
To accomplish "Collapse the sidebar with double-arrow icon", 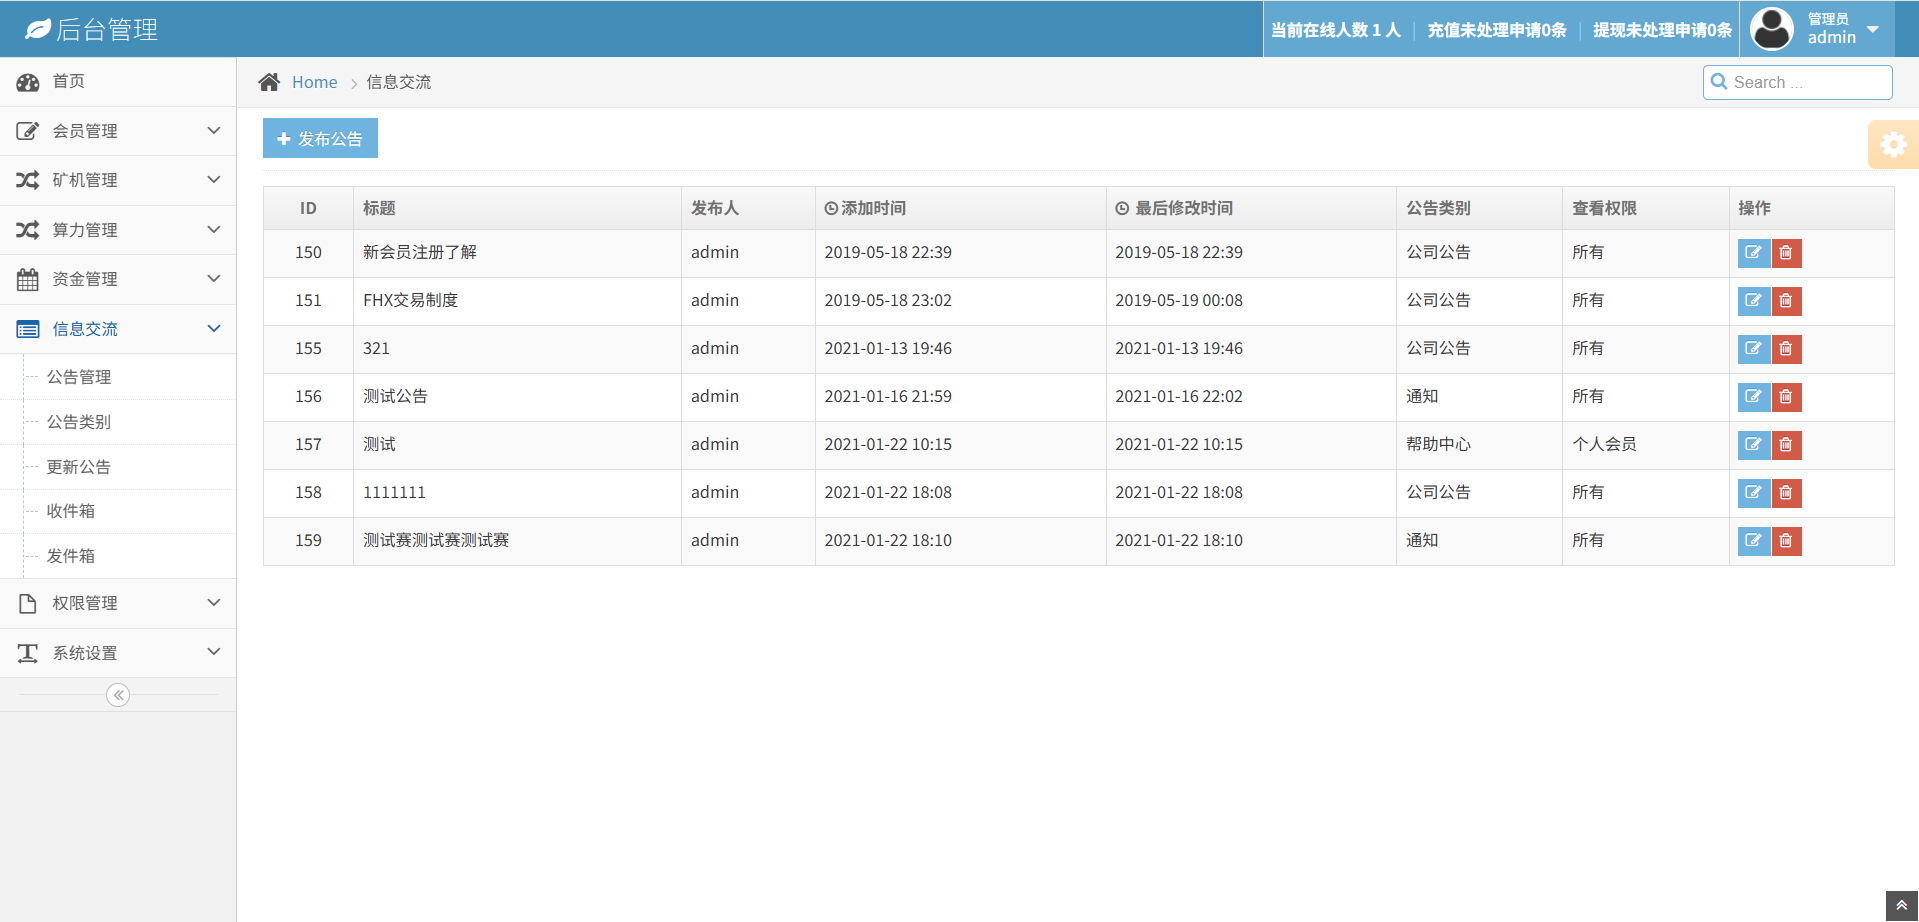I will [x=118, y=695].
